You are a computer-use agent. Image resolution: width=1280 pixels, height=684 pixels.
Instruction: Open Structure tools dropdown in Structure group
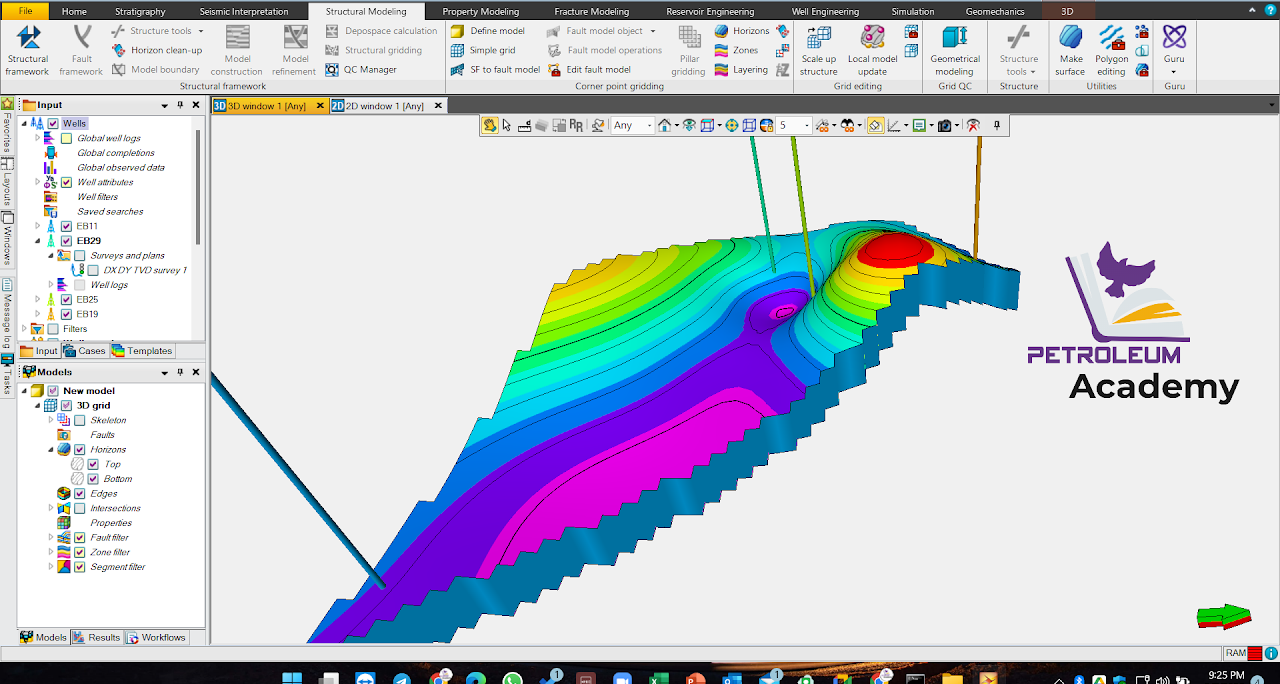click(x=1018, y=50)
